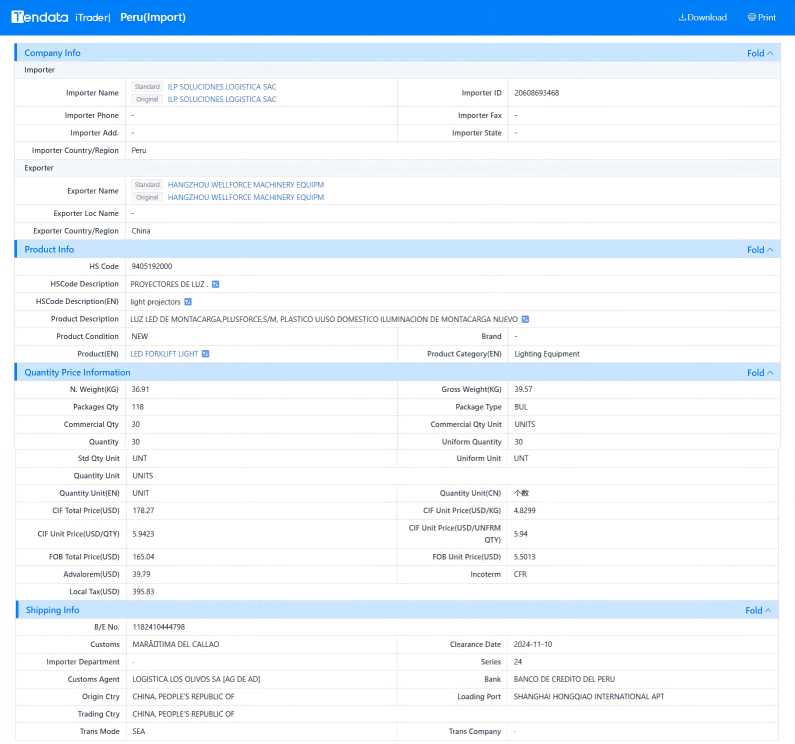Select Clearance Date 2024-11-10
Screen dimensions: 795x744
pos(533,645)
